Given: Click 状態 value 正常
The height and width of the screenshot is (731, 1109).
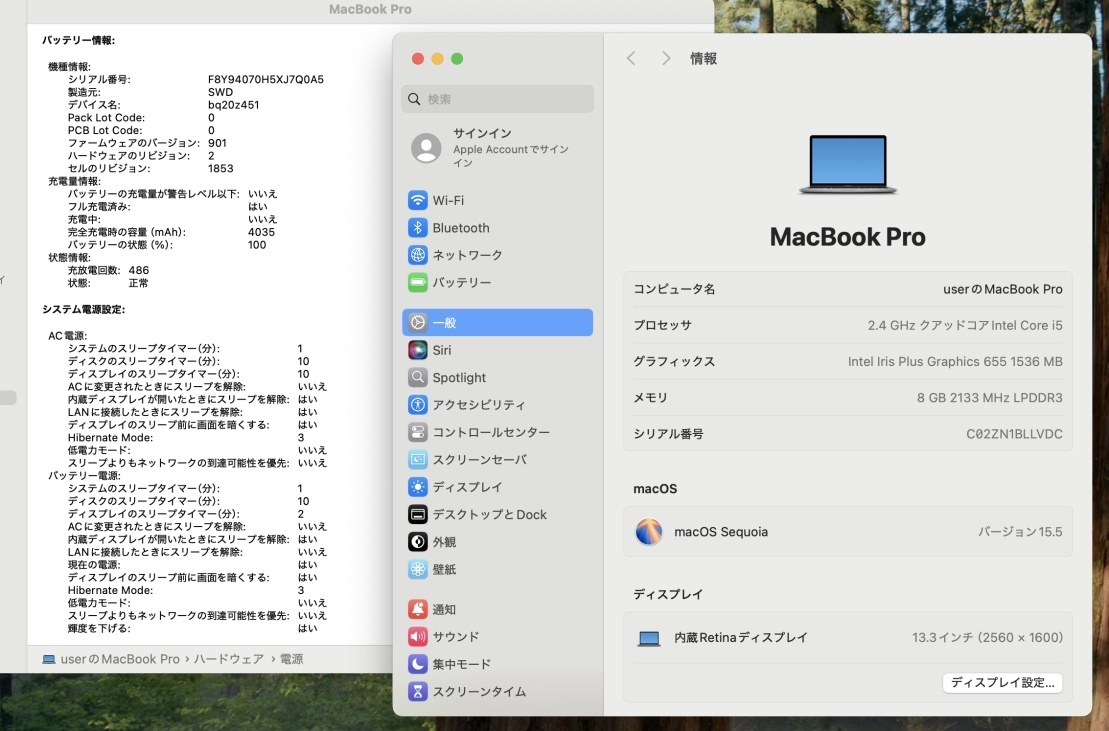Looking at the screenshot, I should tap(139, 283).
